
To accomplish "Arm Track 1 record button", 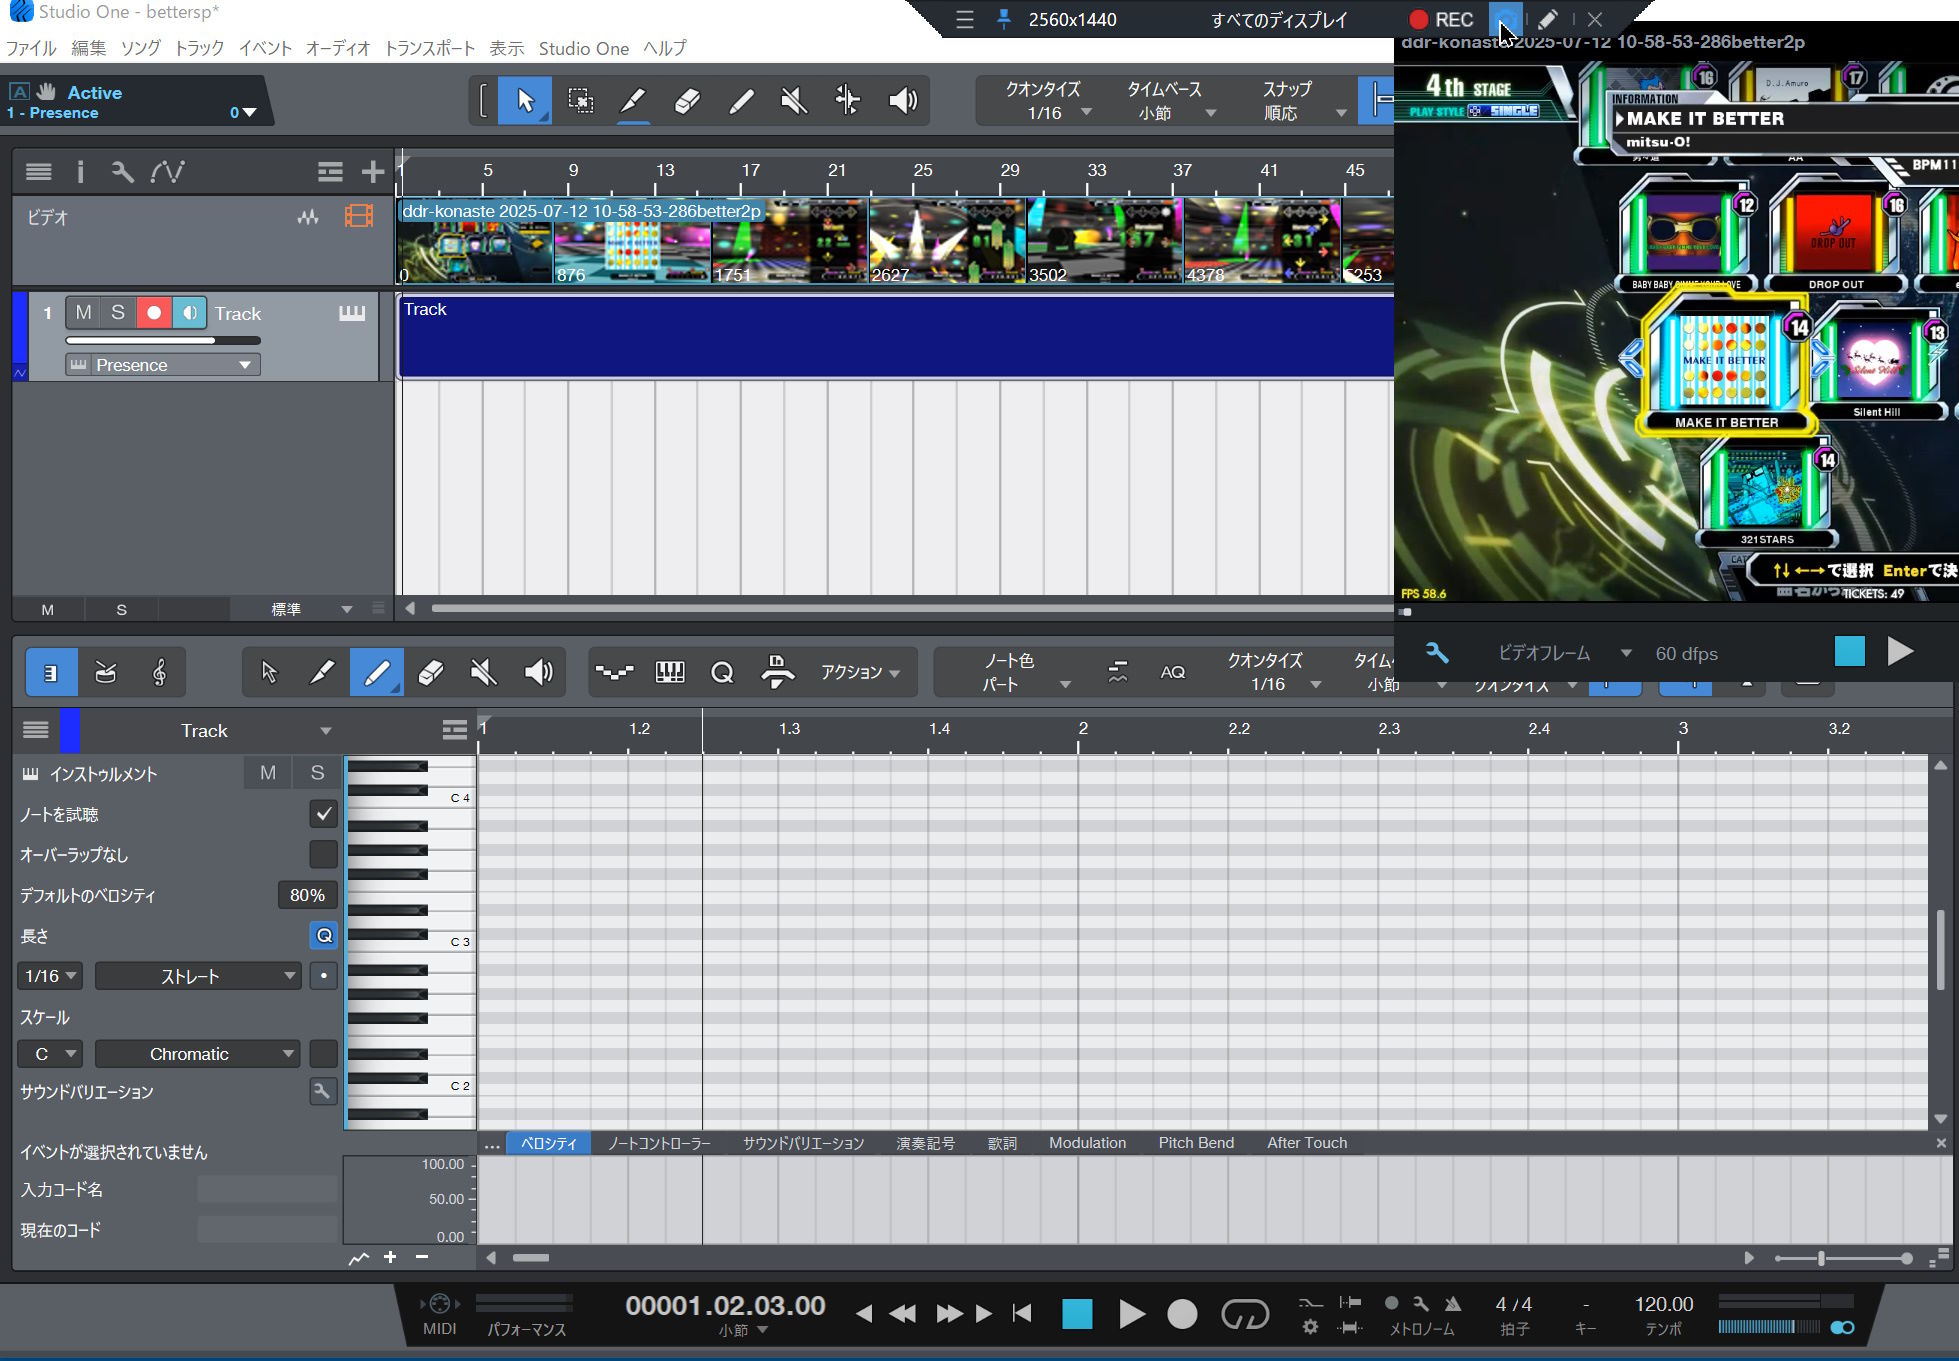I will click(154, 313).
